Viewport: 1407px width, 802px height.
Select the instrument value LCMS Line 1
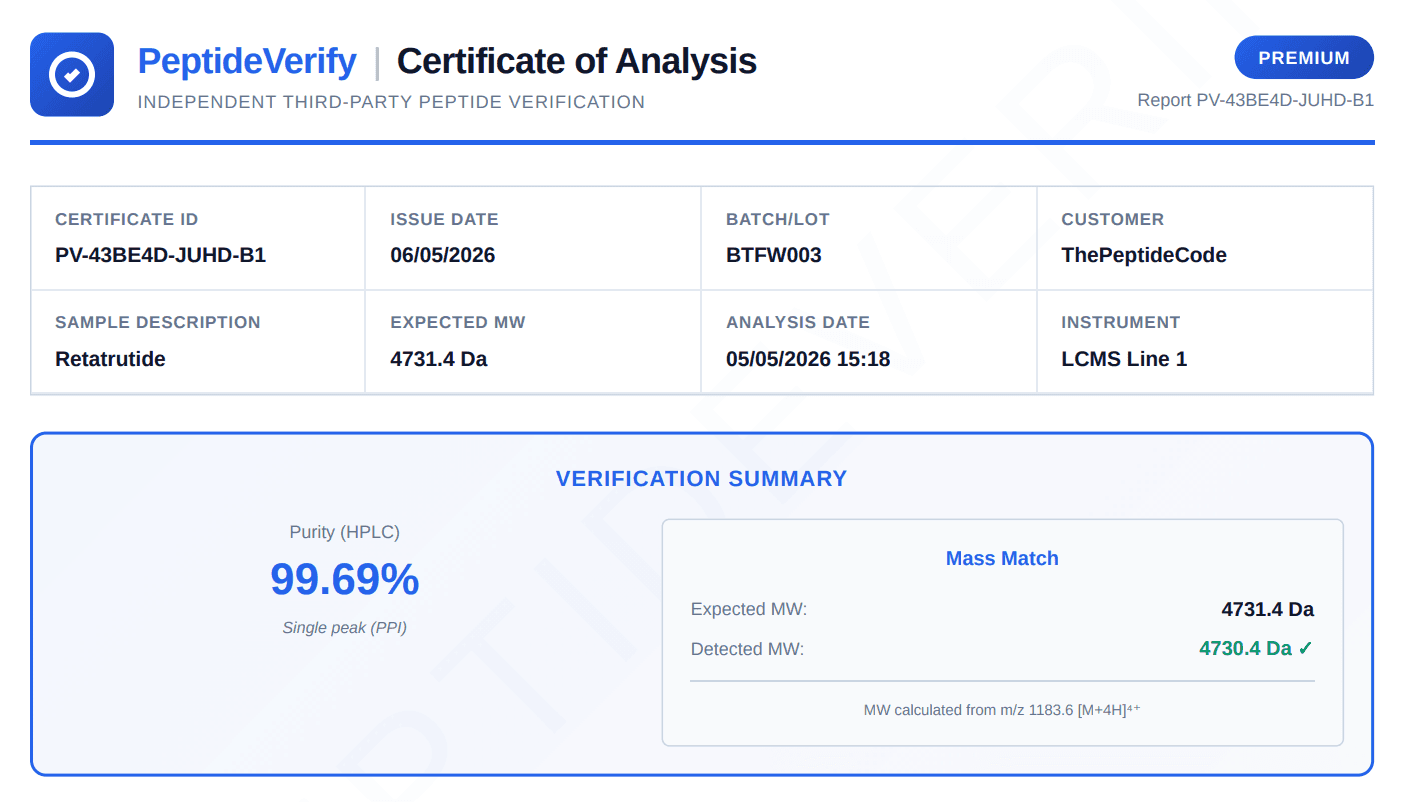(1124, 359)
